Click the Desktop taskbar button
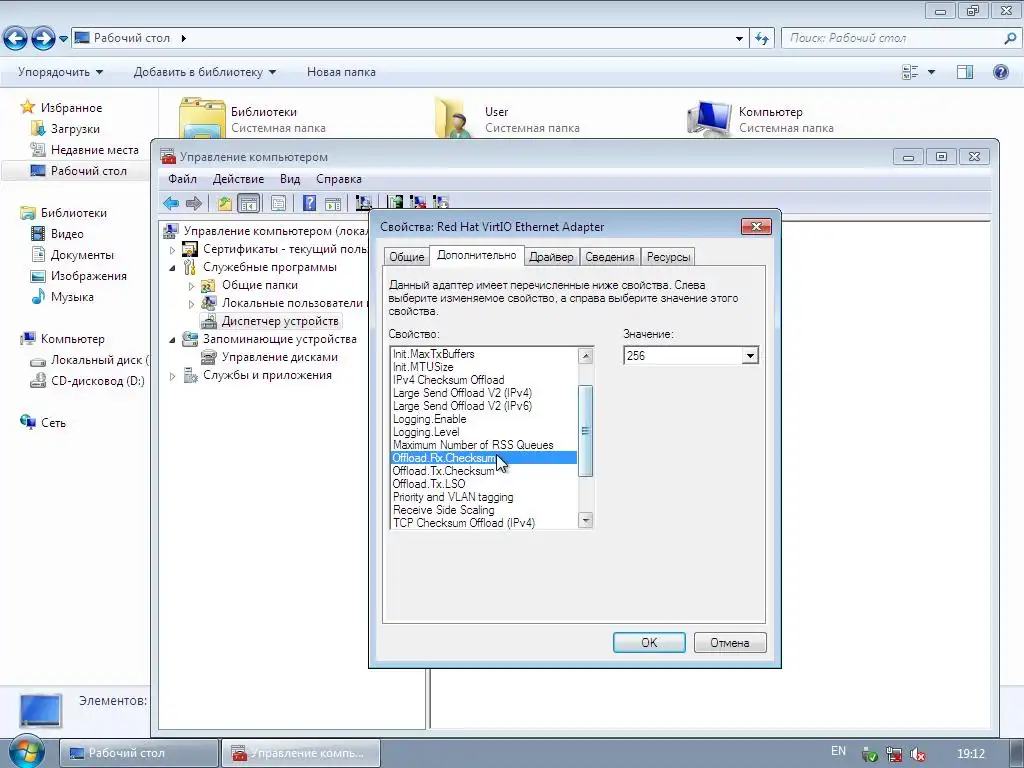1024x768 pixels. click(x=139, y=753)
